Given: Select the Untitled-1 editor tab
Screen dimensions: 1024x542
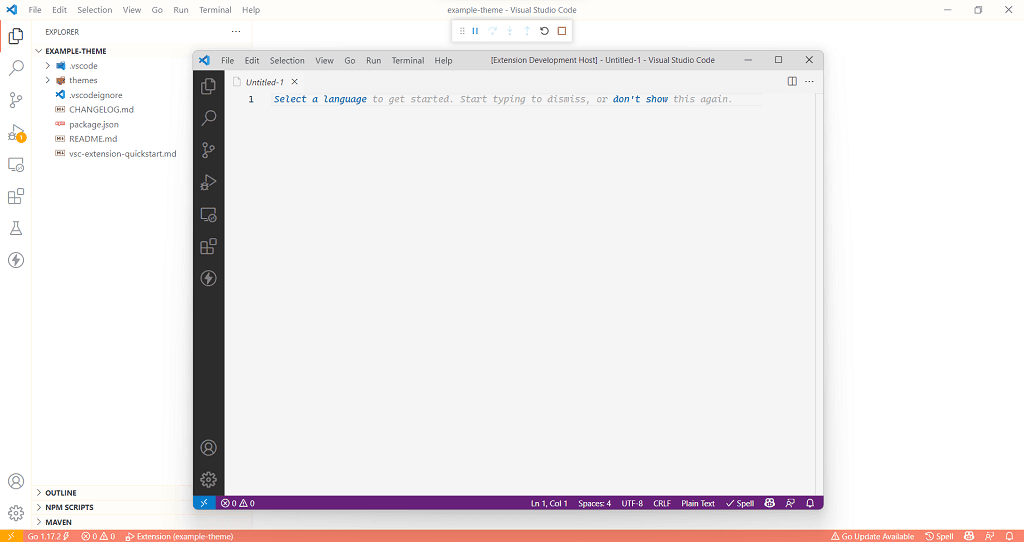Looking at the screenshot, I should point(264,82).
